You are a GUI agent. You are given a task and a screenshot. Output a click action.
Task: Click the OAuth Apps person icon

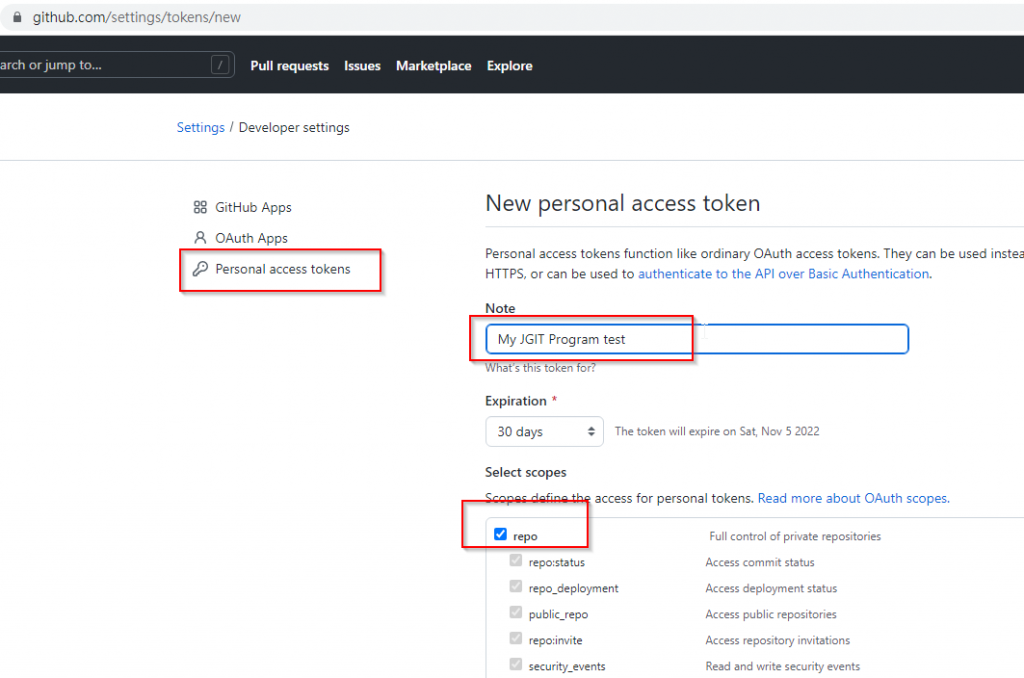tap(200, 238)
